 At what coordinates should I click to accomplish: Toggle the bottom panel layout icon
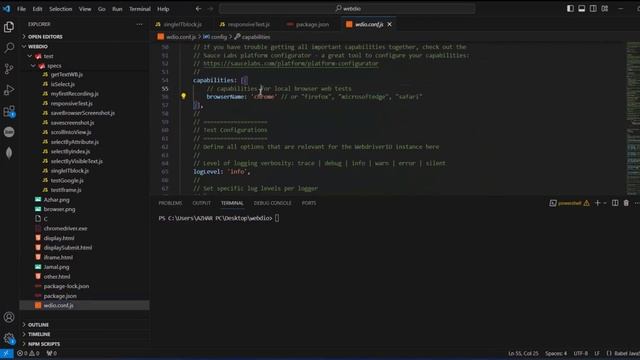pyautogui.click(x=582, y=9)
